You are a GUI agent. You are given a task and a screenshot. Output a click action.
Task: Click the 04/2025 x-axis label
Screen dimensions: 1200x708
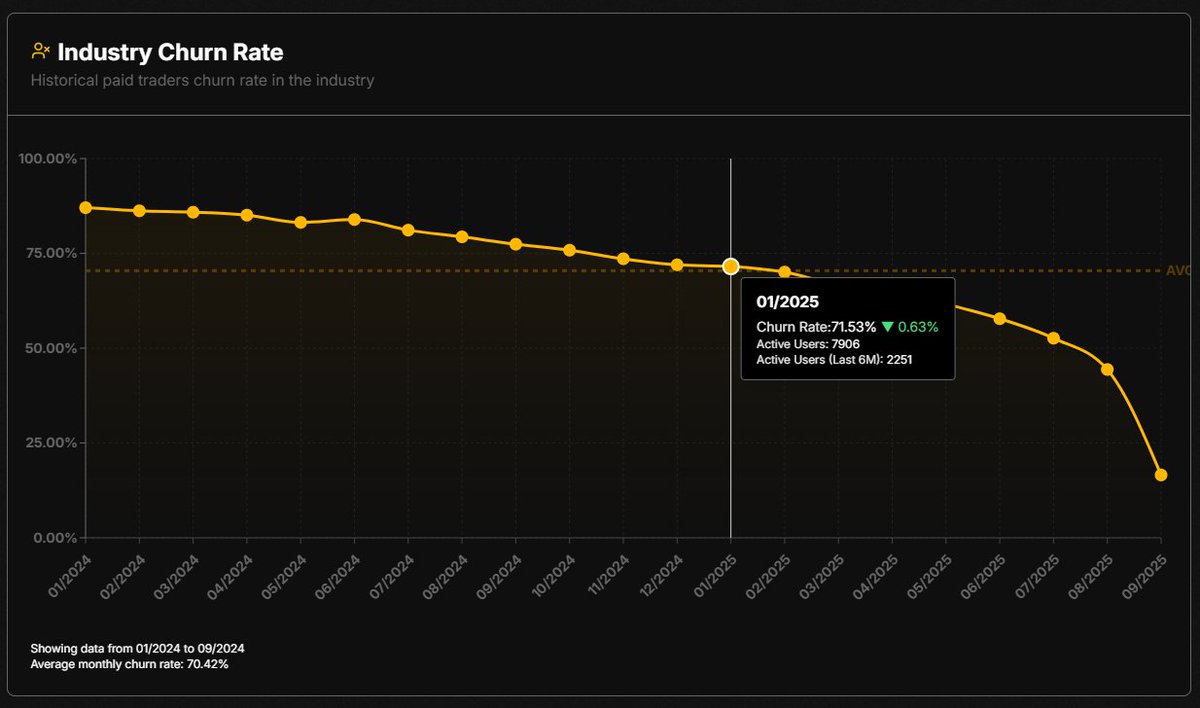875,576
